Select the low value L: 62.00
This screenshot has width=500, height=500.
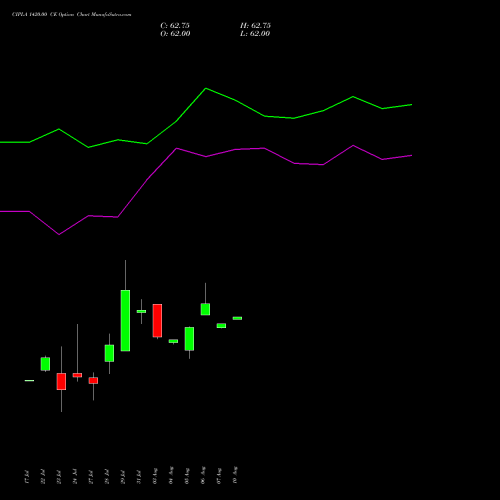pos(255,34)
